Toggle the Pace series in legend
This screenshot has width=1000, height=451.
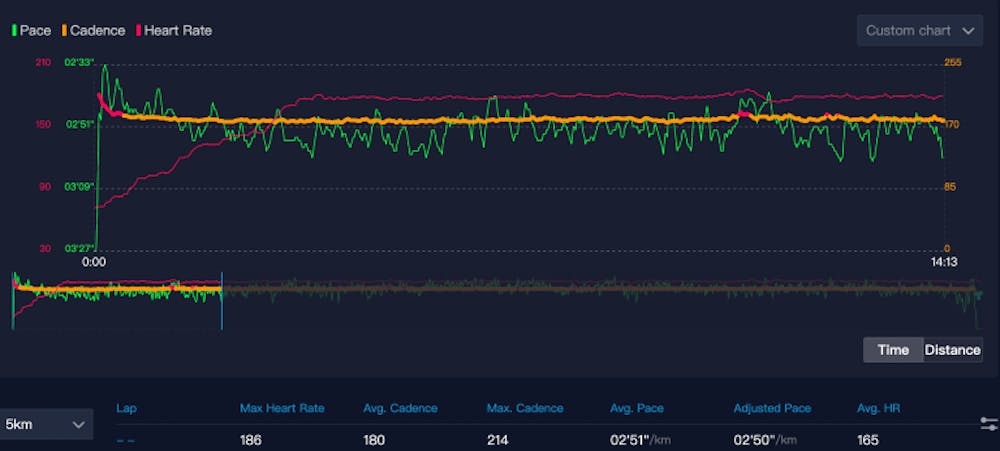click(34, 30)
